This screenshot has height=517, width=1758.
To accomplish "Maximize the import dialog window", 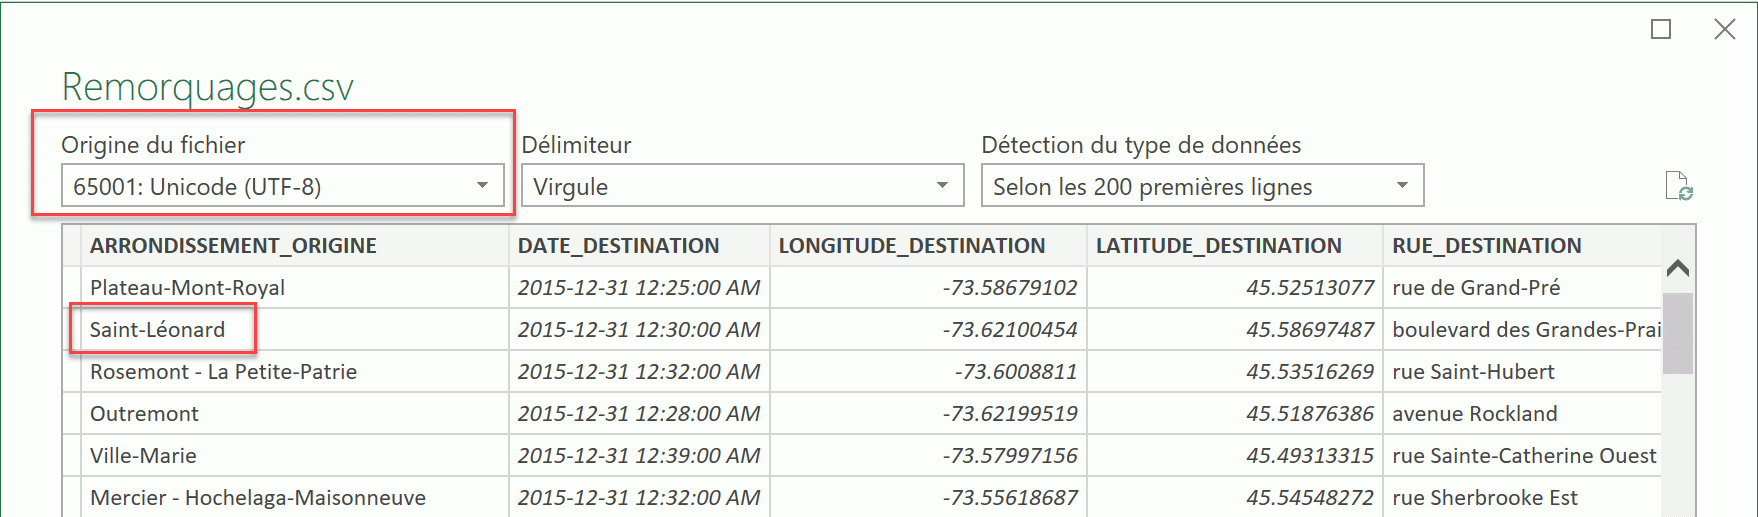I will click(x=1661, y=30).
